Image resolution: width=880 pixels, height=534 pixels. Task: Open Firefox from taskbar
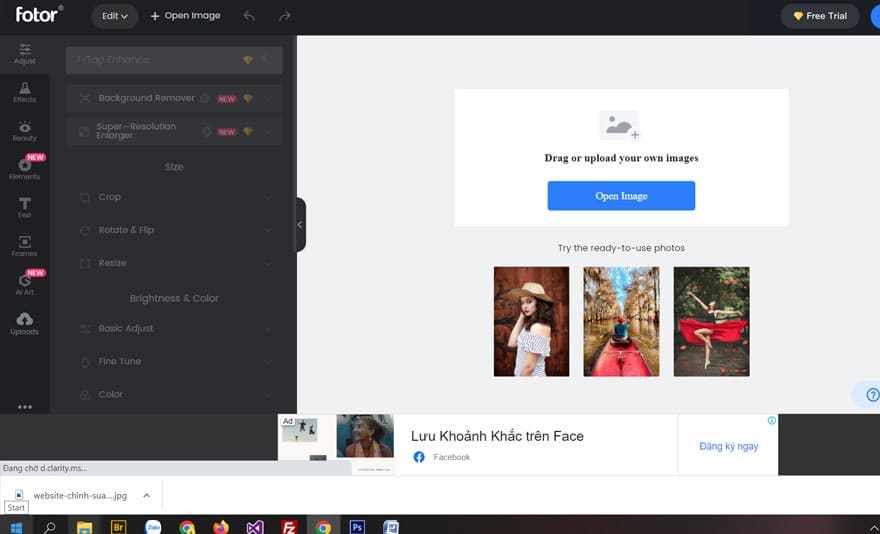pos(221,527)
